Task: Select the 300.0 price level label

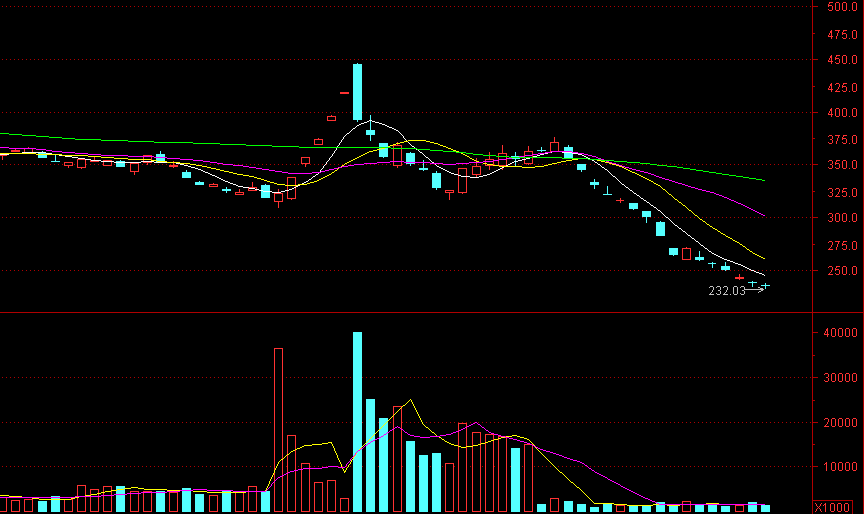Action: click(842, 218)
